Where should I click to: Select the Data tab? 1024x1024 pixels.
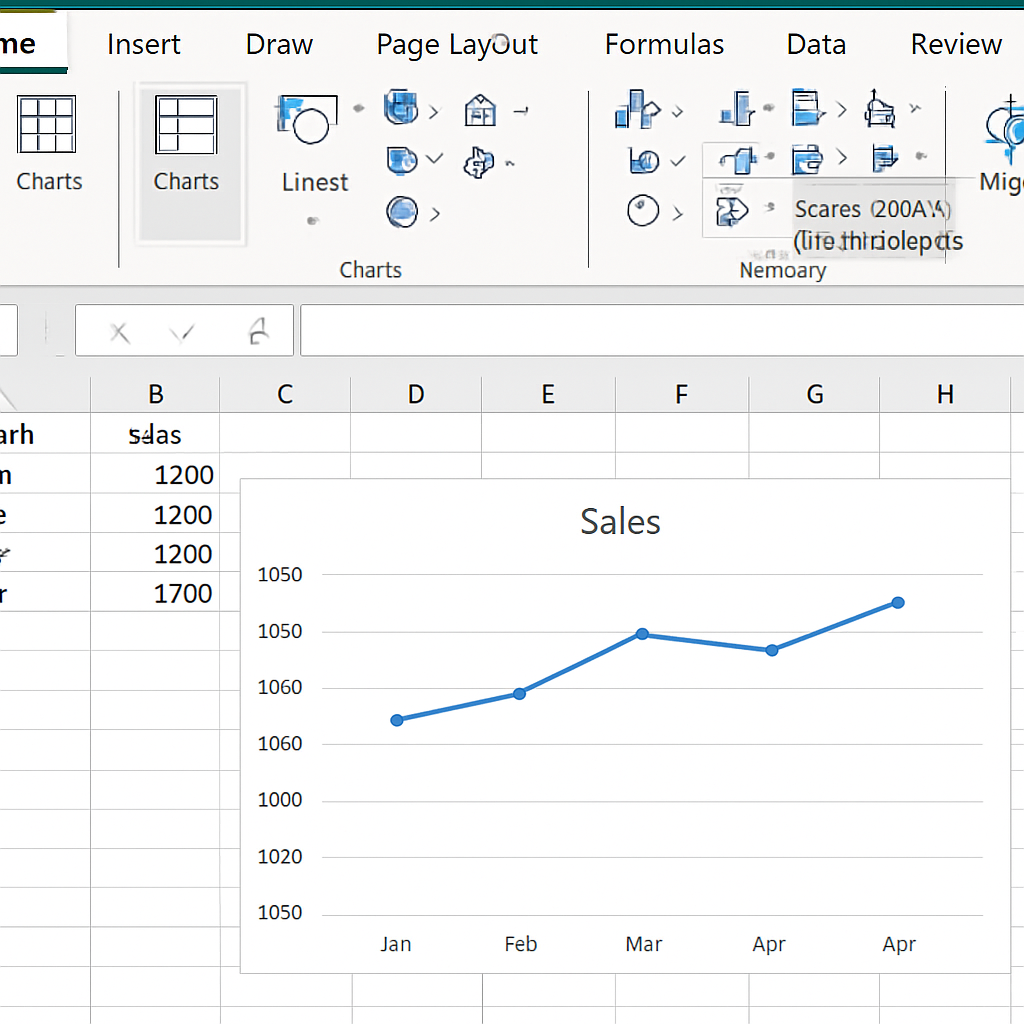tap(816, 44)
